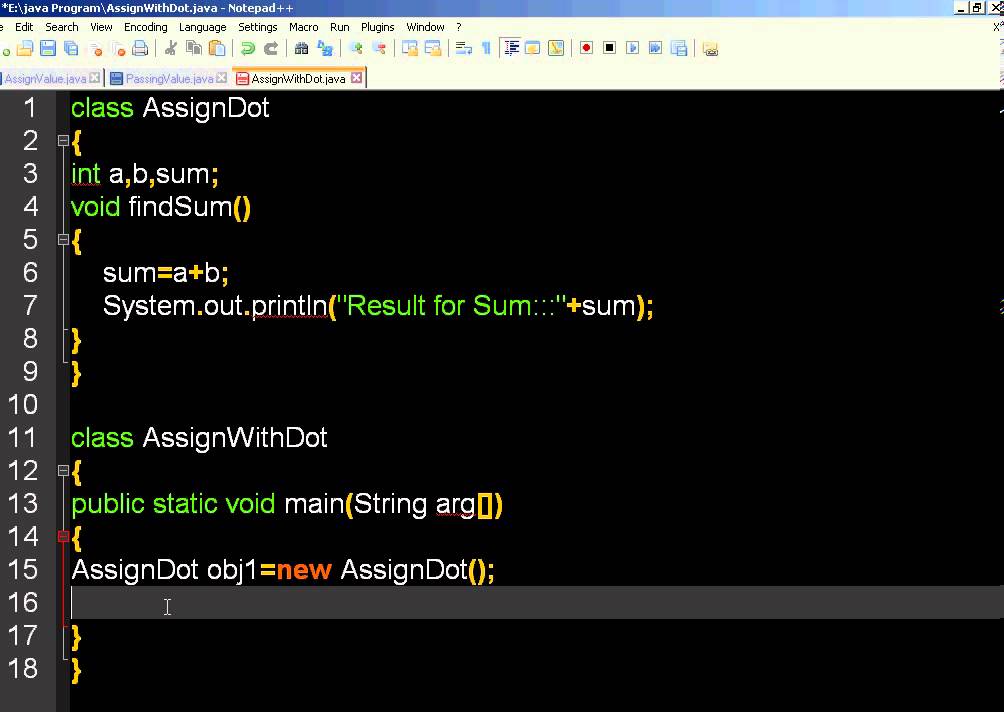
Task: Open the ? help menu
Action: 458,27
